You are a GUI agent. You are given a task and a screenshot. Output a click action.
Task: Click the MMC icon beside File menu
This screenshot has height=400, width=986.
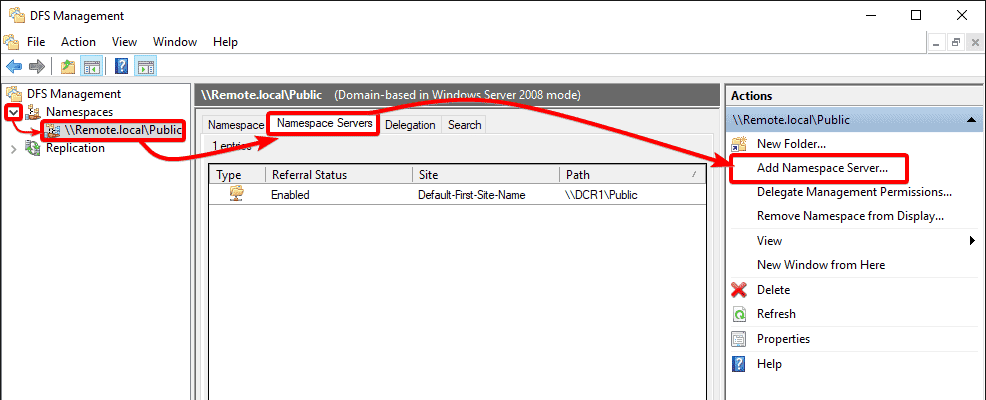tap(11, 42)
